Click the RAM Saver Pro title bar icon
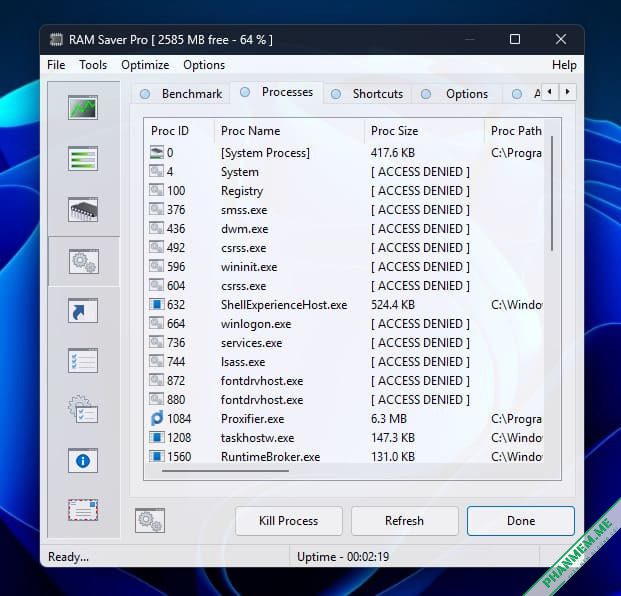This screenshot has height=596, width=621. pos(56,40)
